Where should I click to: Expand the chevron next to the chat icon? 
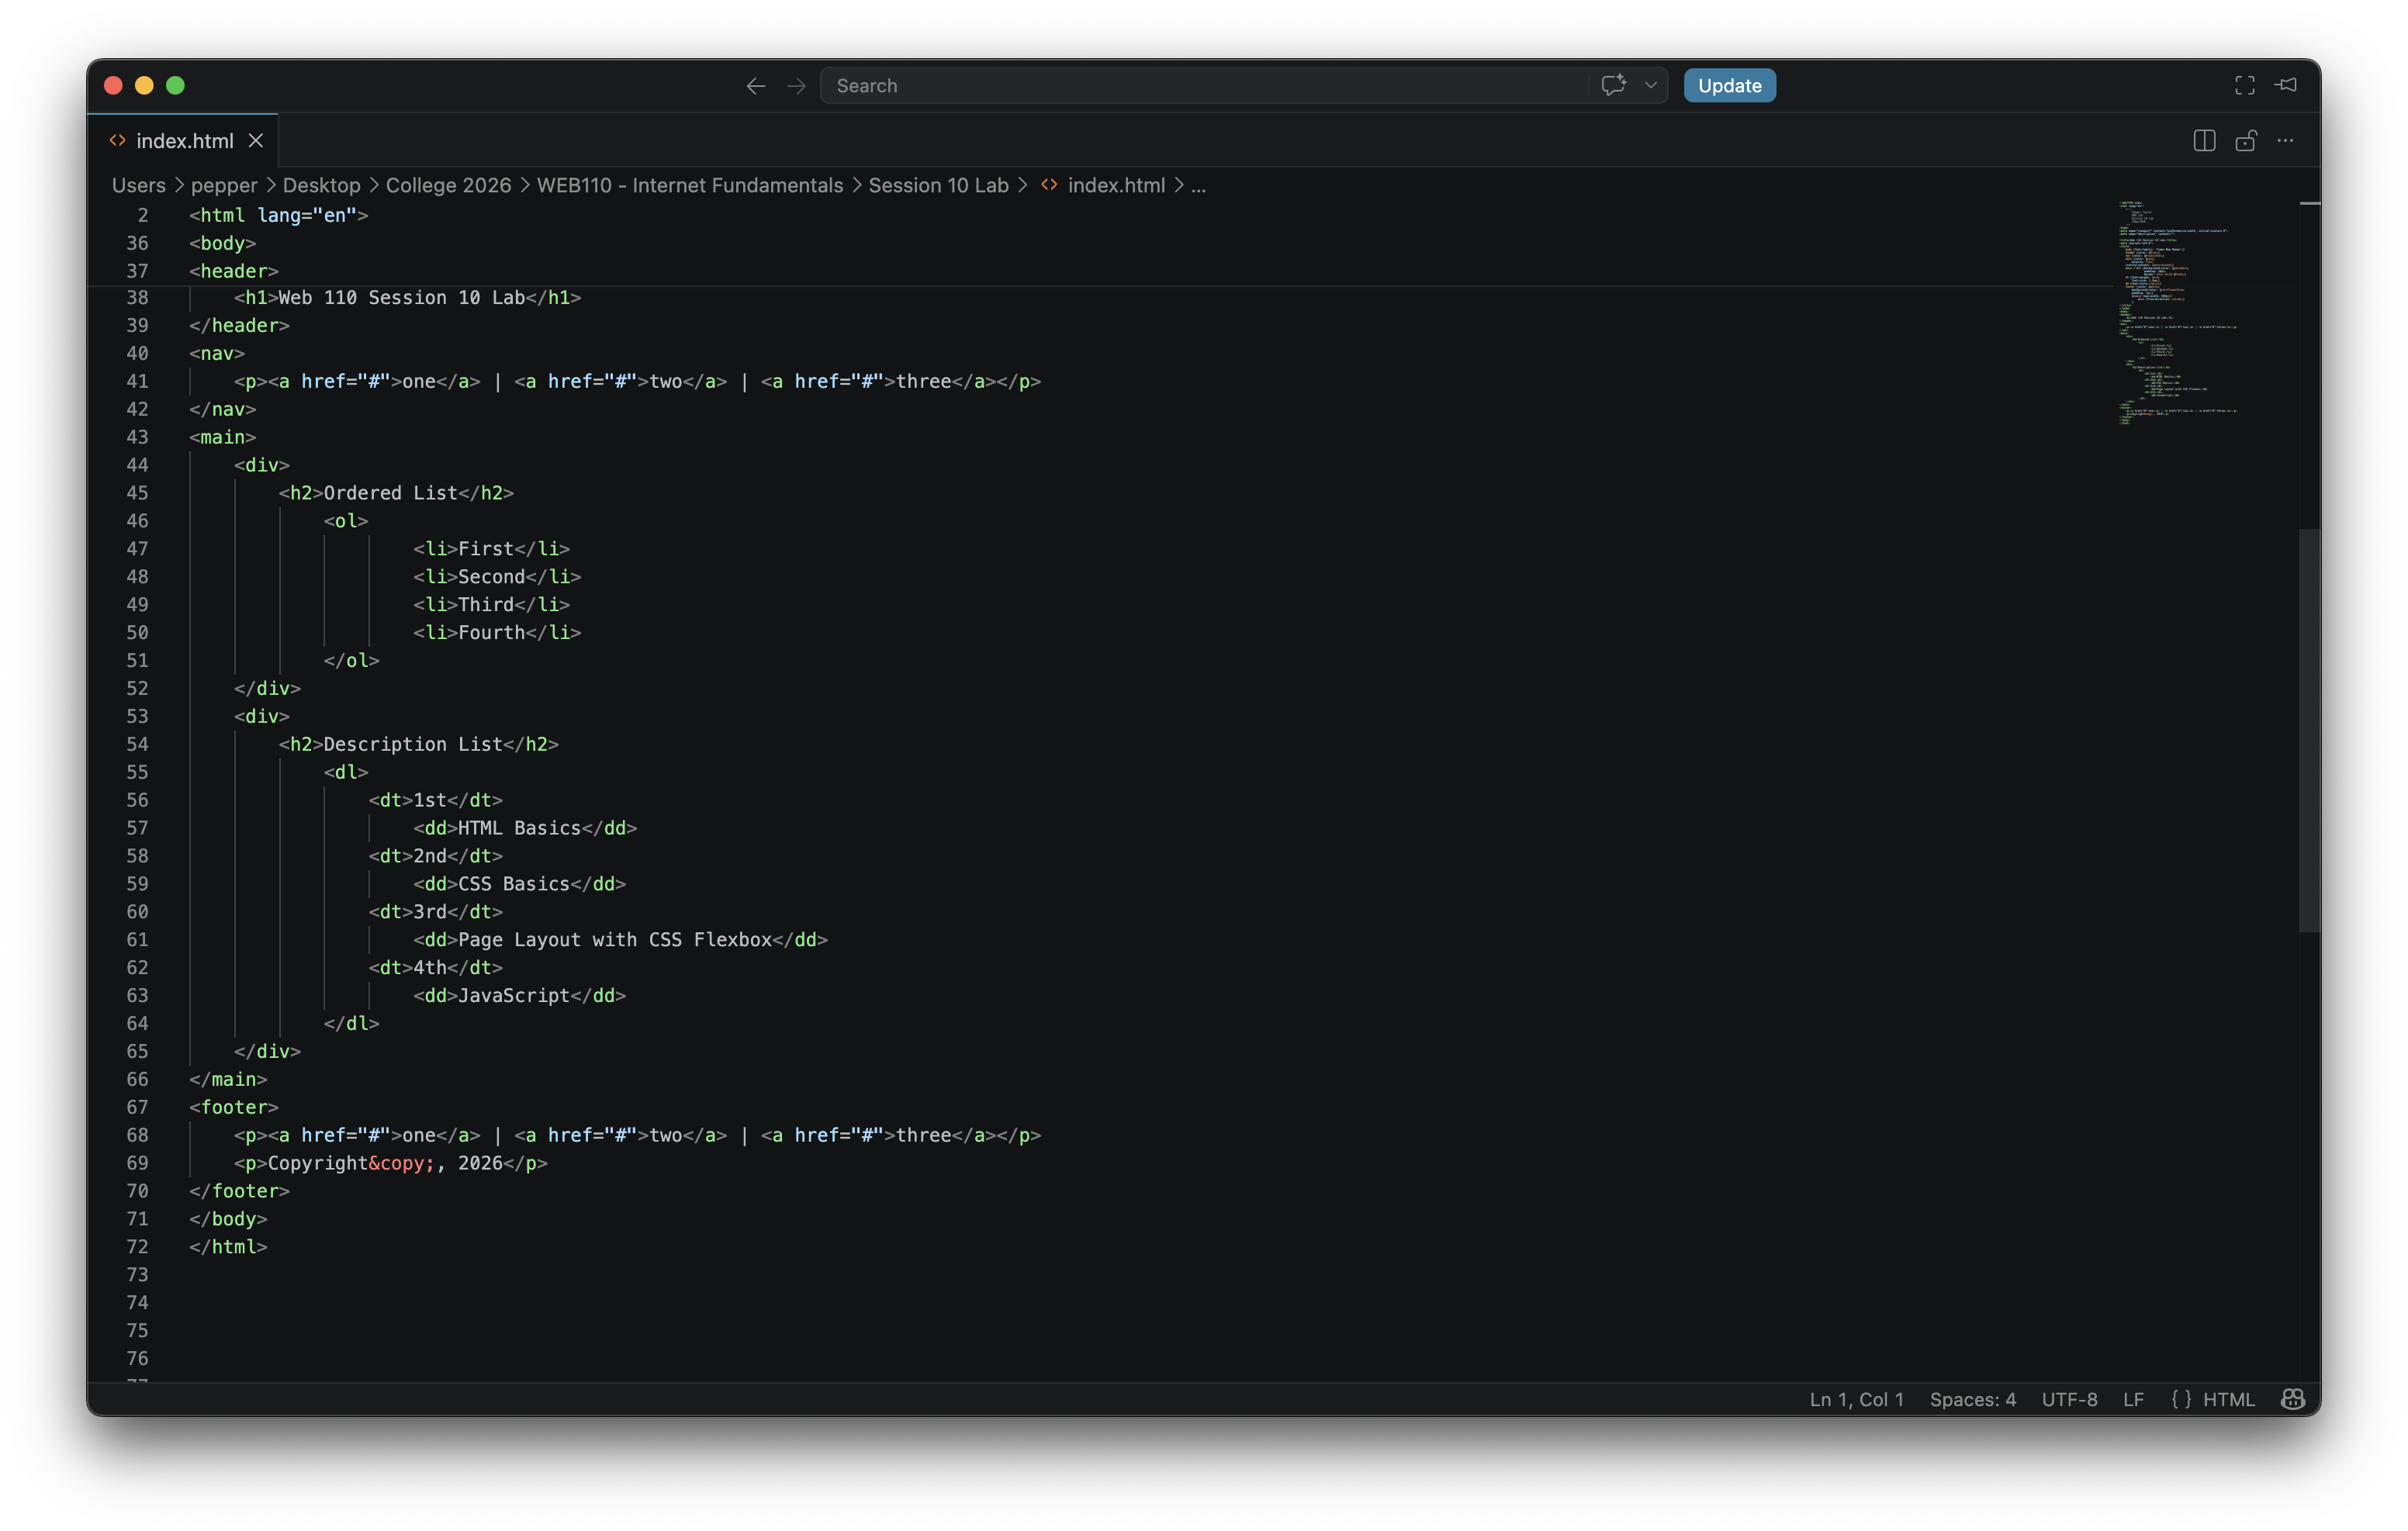[x=1651, y=86]
